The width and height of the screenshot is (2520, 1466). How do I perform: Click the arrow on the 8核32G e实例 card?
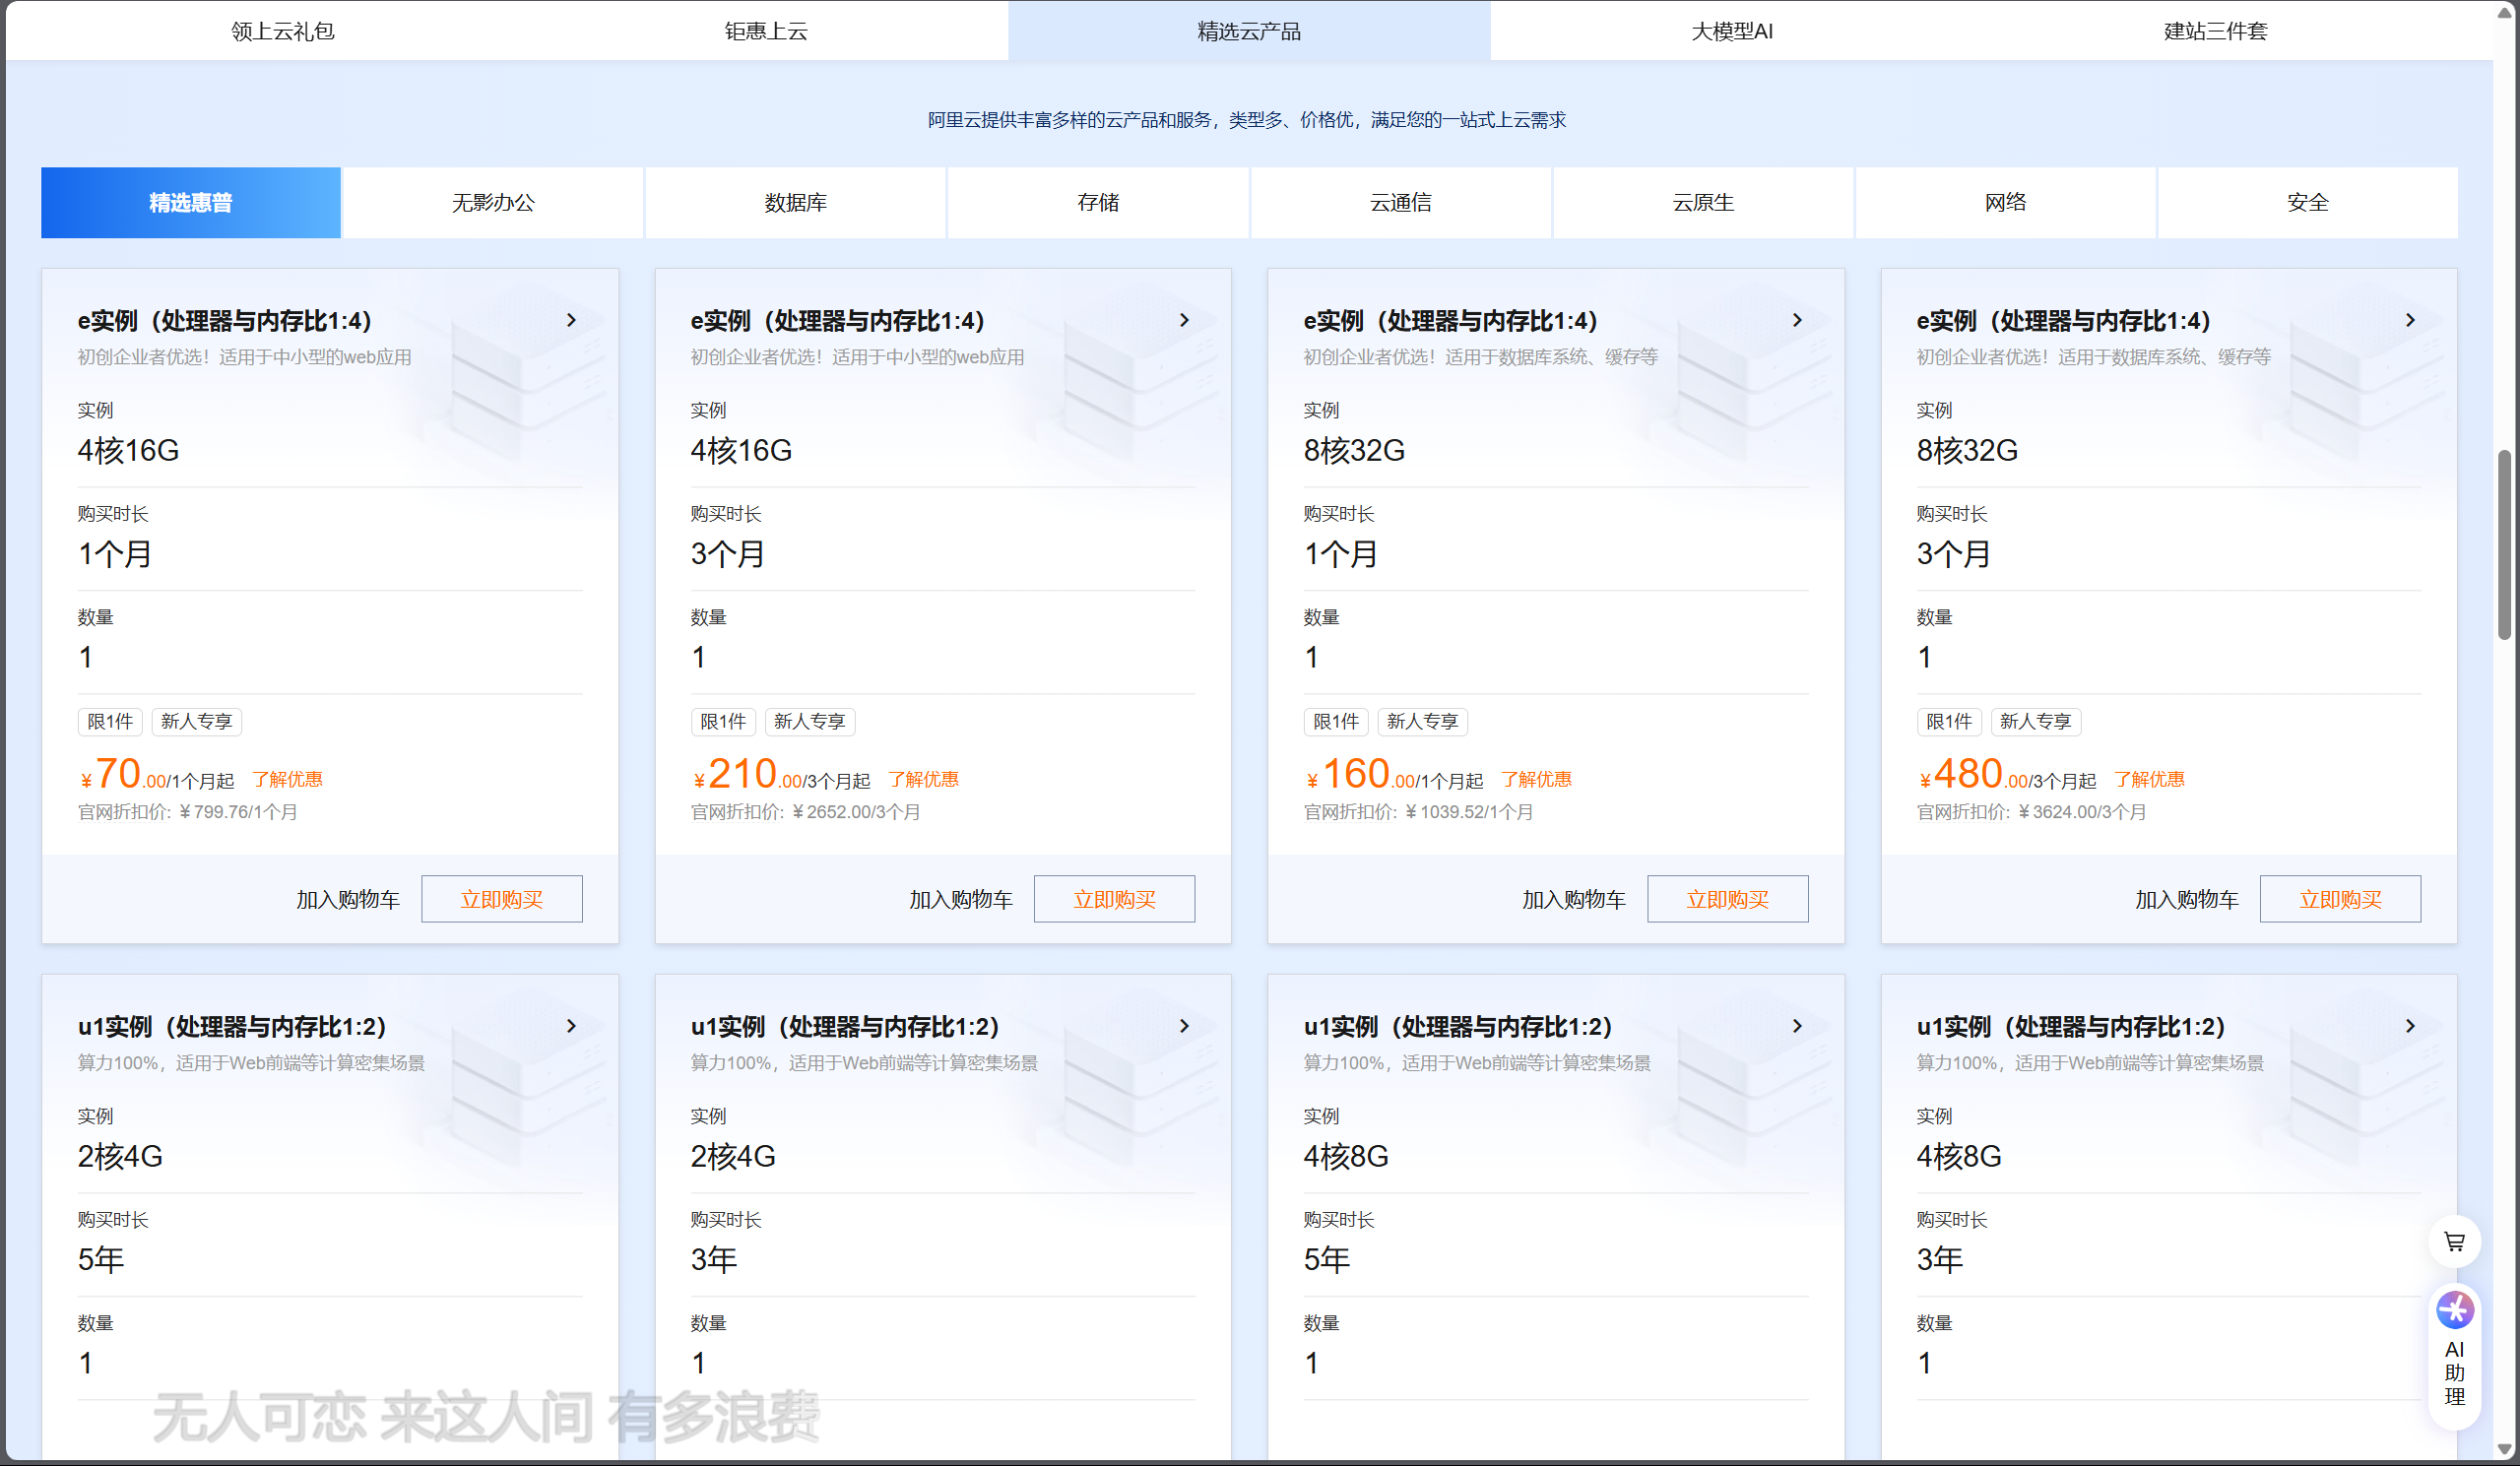pos(1797,320)
